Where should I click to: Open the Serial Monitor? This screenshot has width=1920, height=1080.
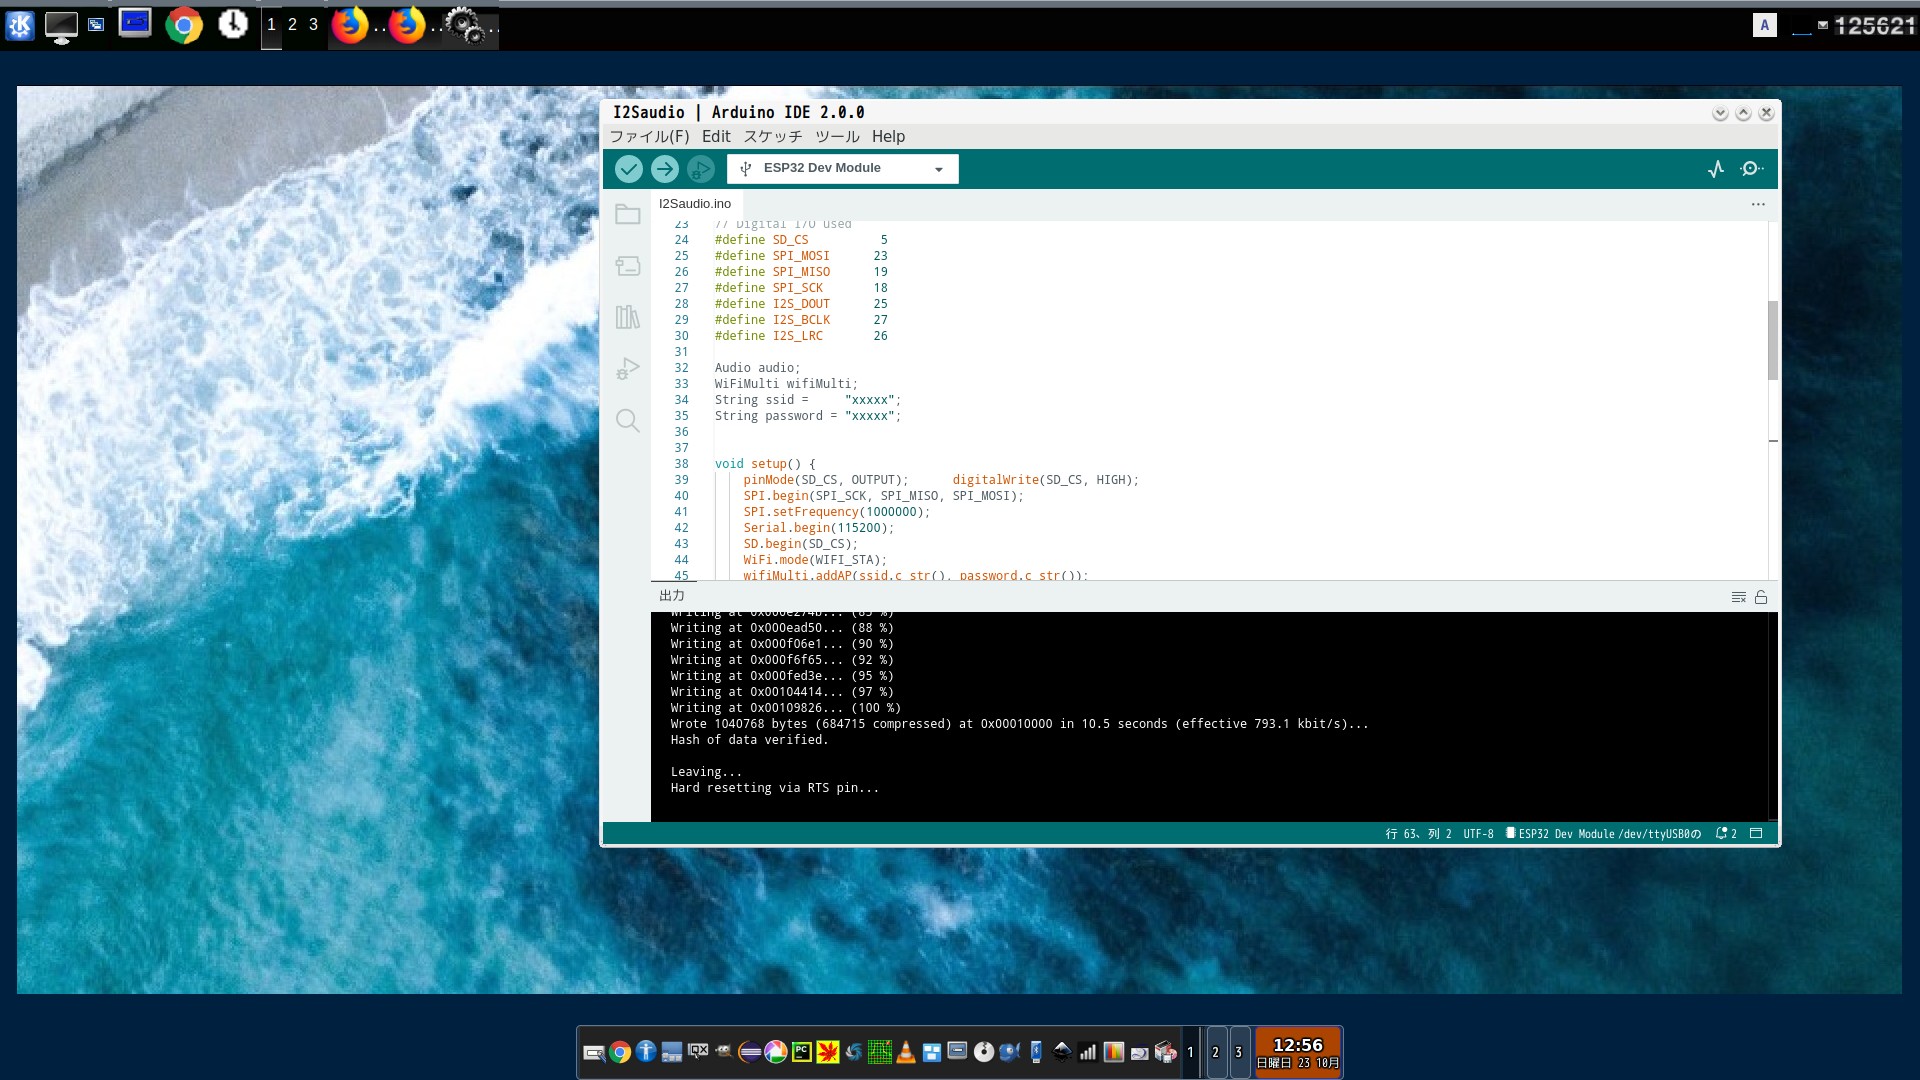(x=1751, y=169)
